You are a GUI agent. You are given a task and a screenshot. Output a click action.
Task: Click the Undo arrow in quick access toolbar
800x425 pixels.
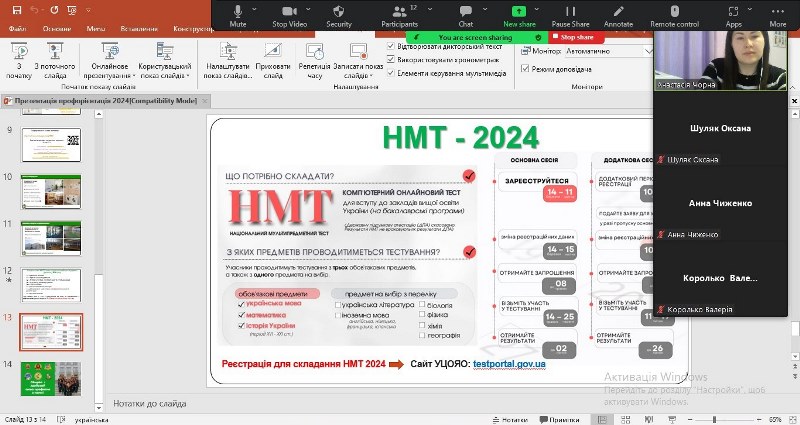(34, 10)
